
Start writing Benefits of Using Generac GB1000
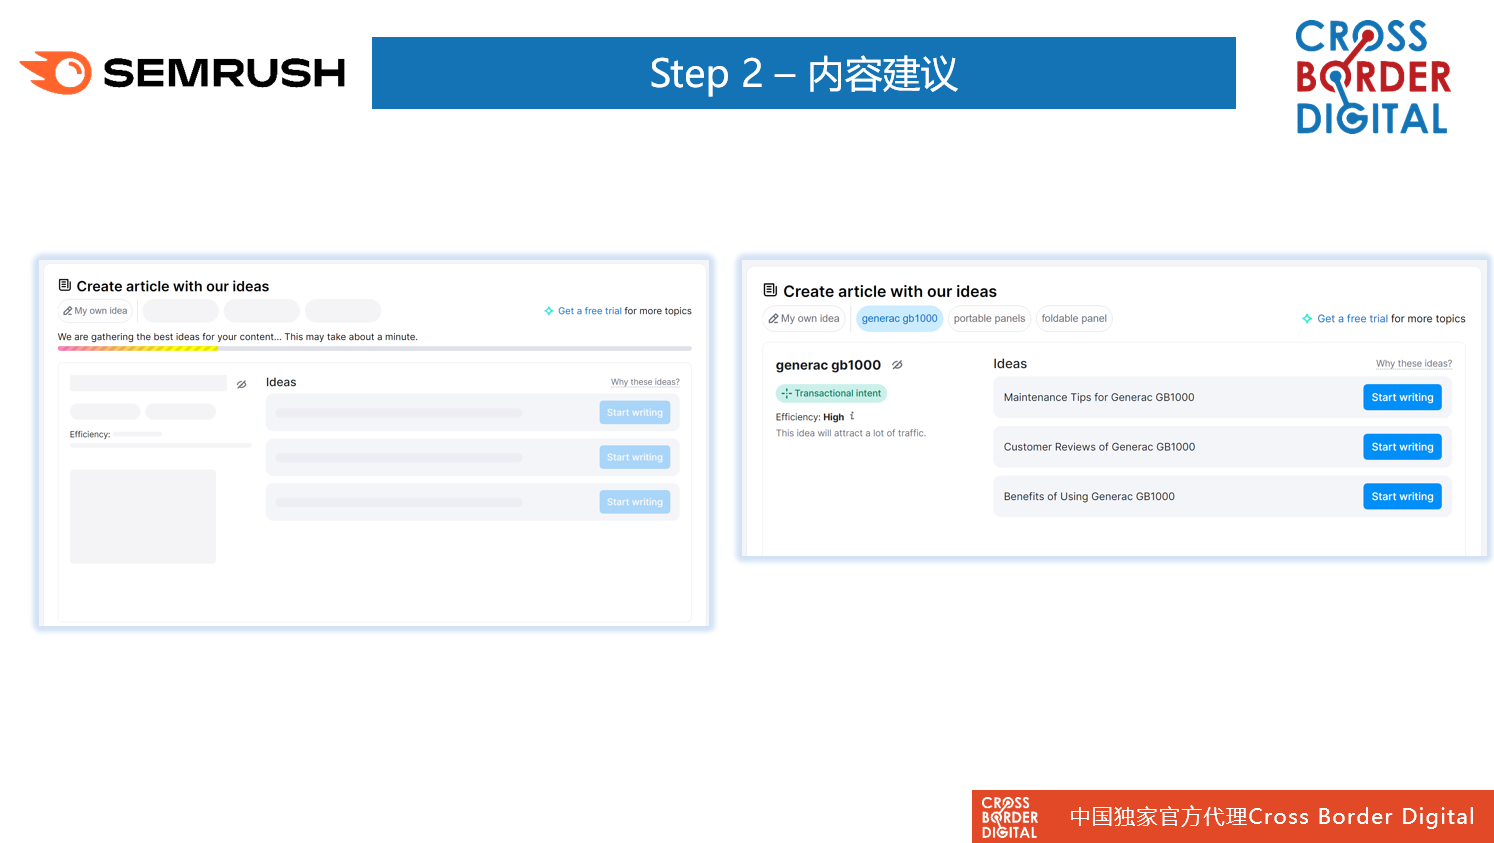[x=1402, y=497]
